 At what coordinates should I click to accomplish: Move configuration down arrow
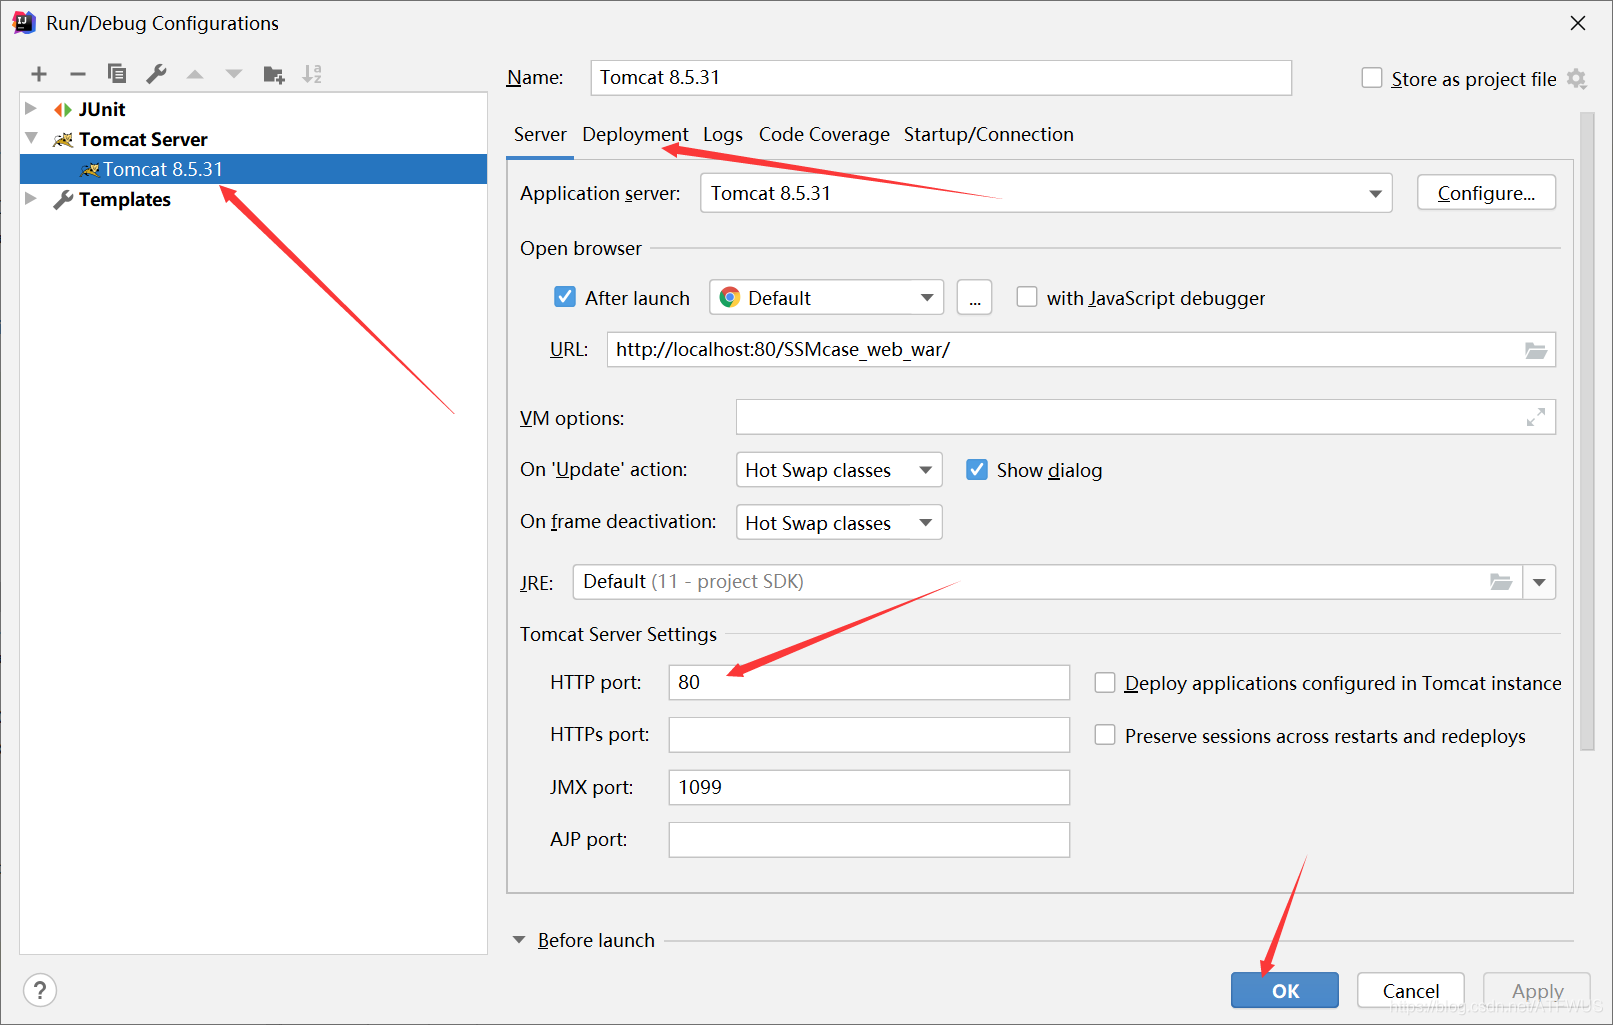tap(234, 74)
